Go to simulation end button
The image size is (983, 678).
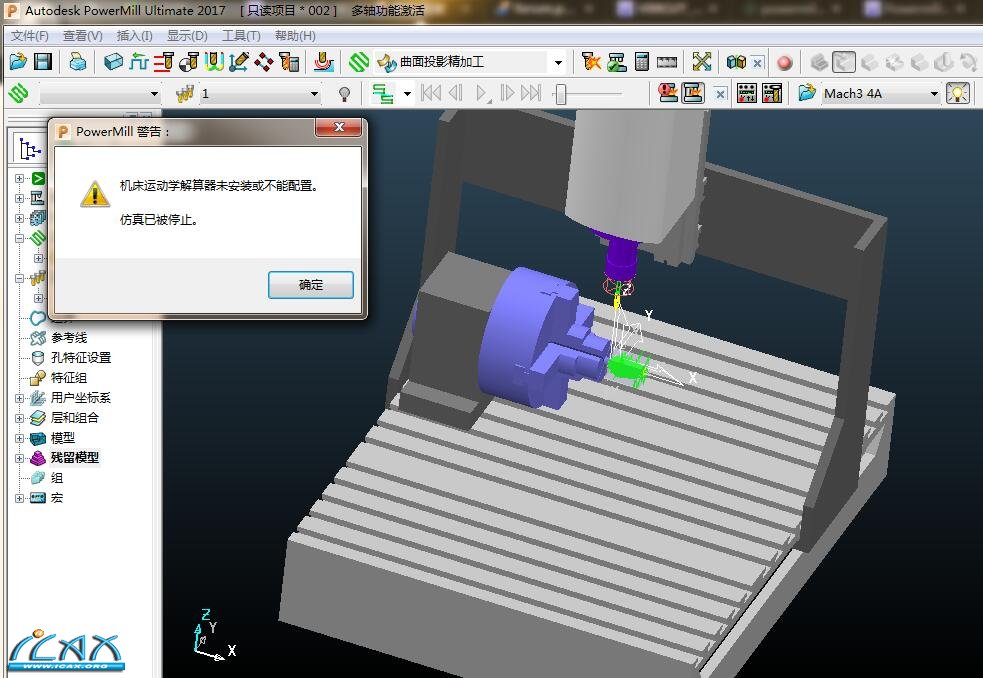click(x=531, y=93)
